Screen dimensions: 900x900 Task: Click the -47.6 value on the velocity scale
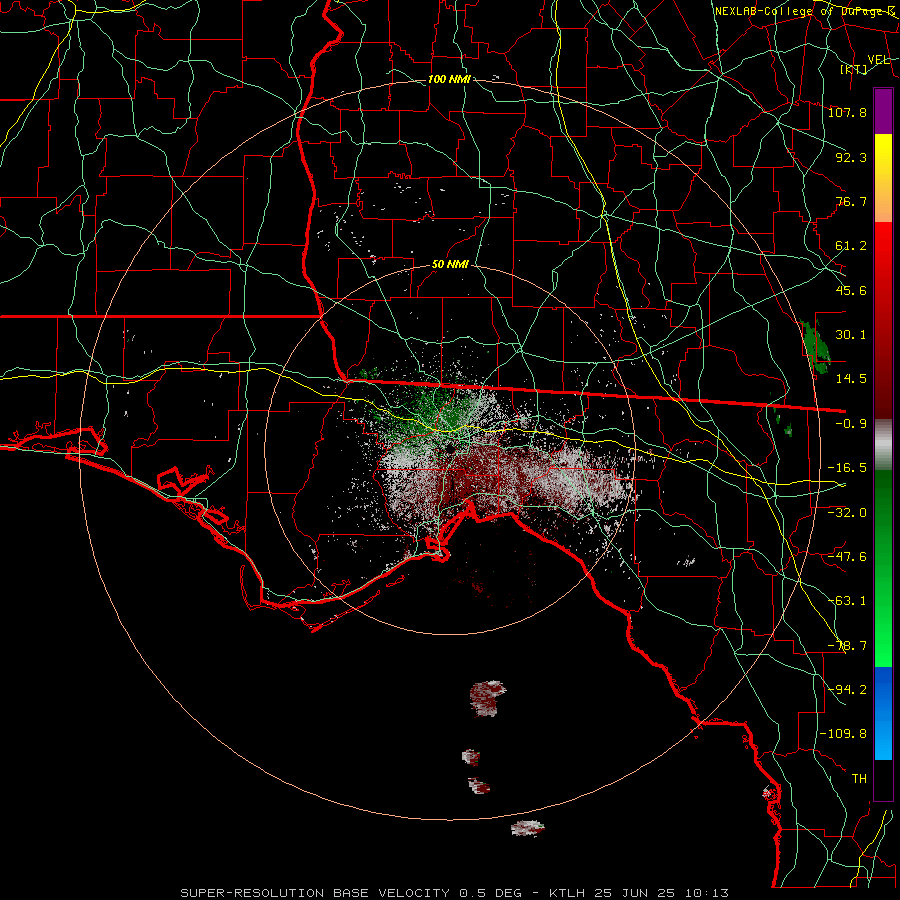point(847,556)
